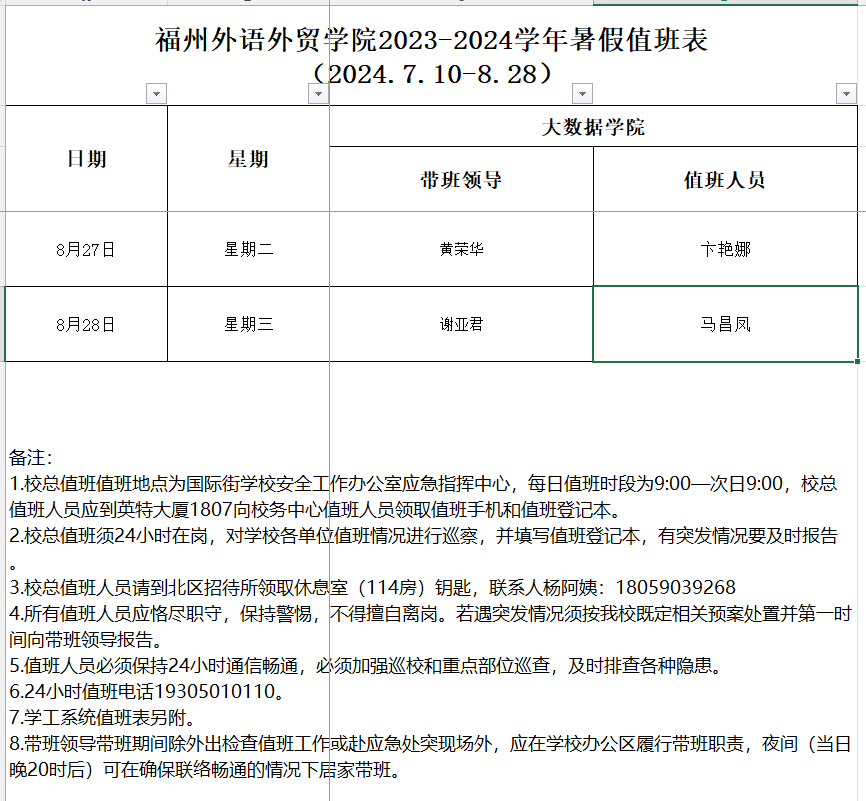Click the 备注 label text
Viewport: 866px width, 801px height.
tap(31, 458)
